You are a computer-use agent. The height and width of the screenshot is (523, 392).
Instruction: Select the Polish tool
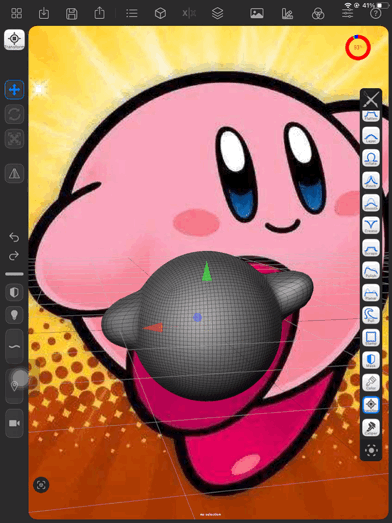[371, 270]
